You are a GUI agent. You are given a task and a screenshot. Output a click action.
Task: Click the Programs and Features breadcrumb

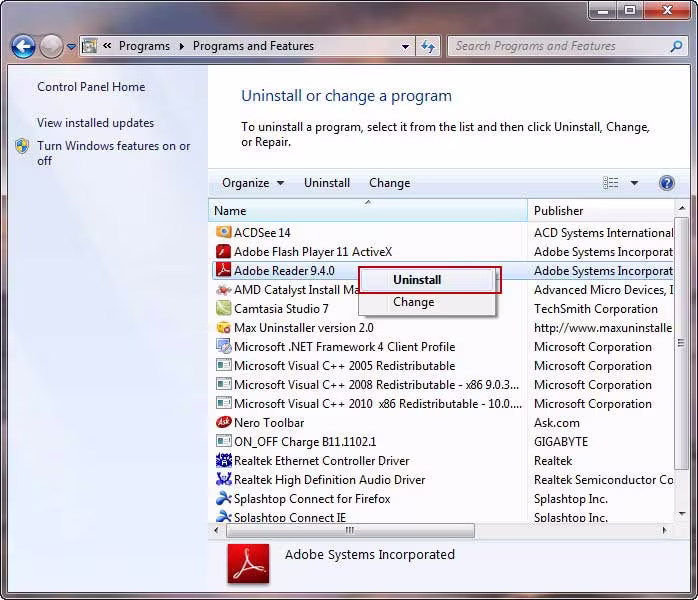tap(253, 46)
